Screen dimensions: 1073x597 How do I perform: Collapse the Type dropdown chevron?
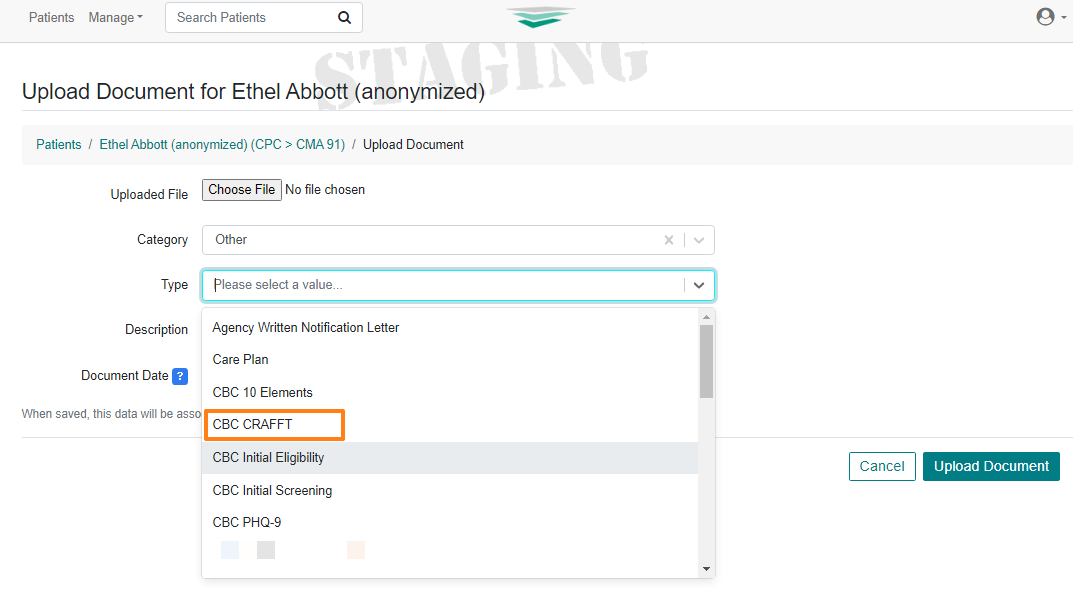[699, 285]
